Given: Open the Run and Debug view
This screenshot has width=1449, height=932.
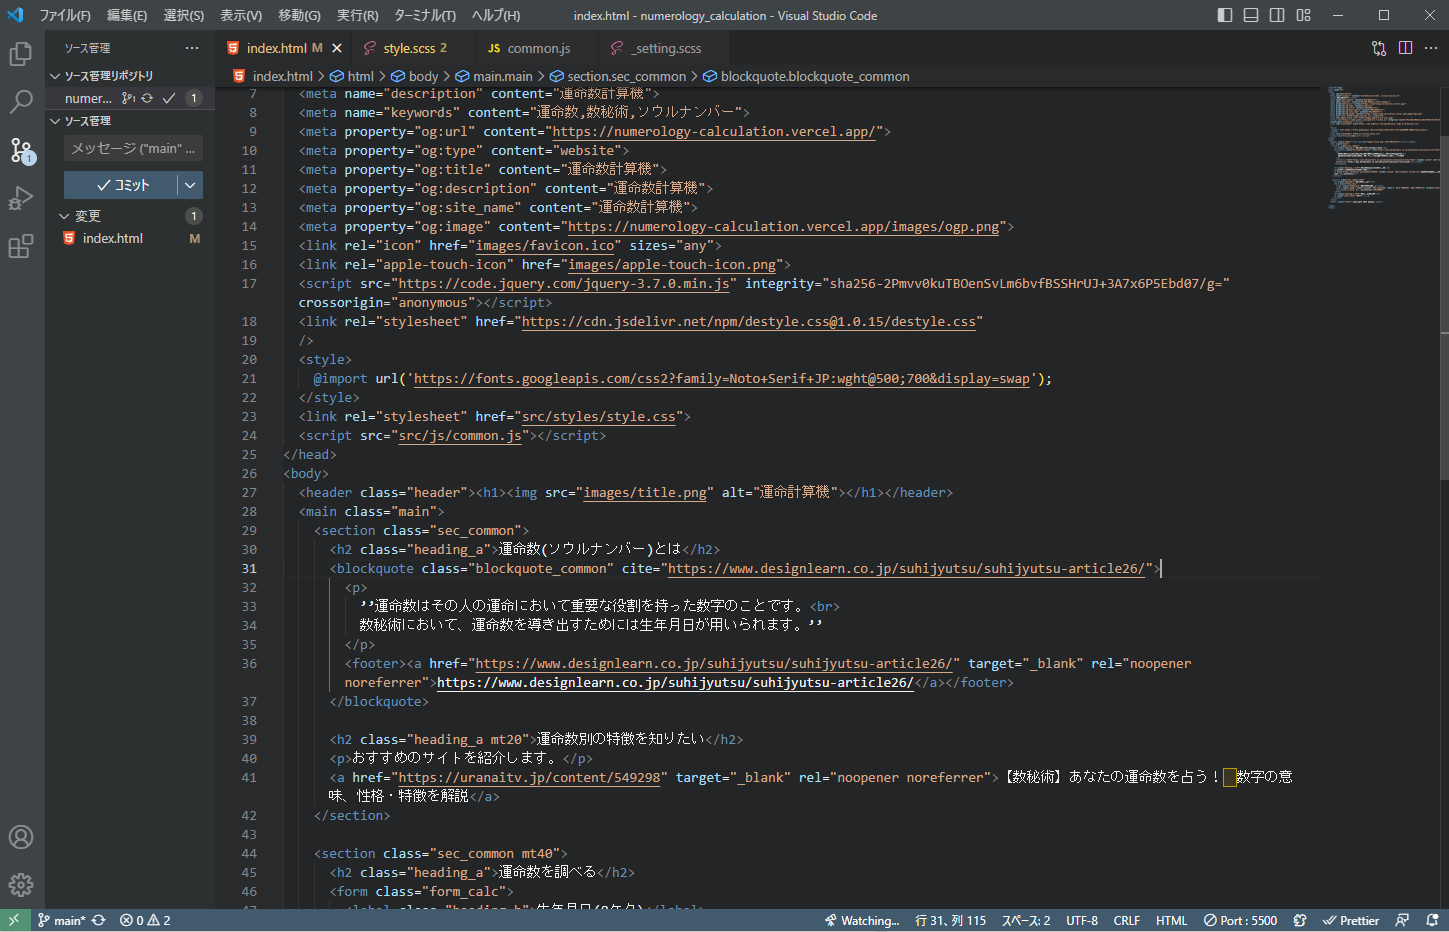Looking at the screenshot, I should click(x=21, y=198).
